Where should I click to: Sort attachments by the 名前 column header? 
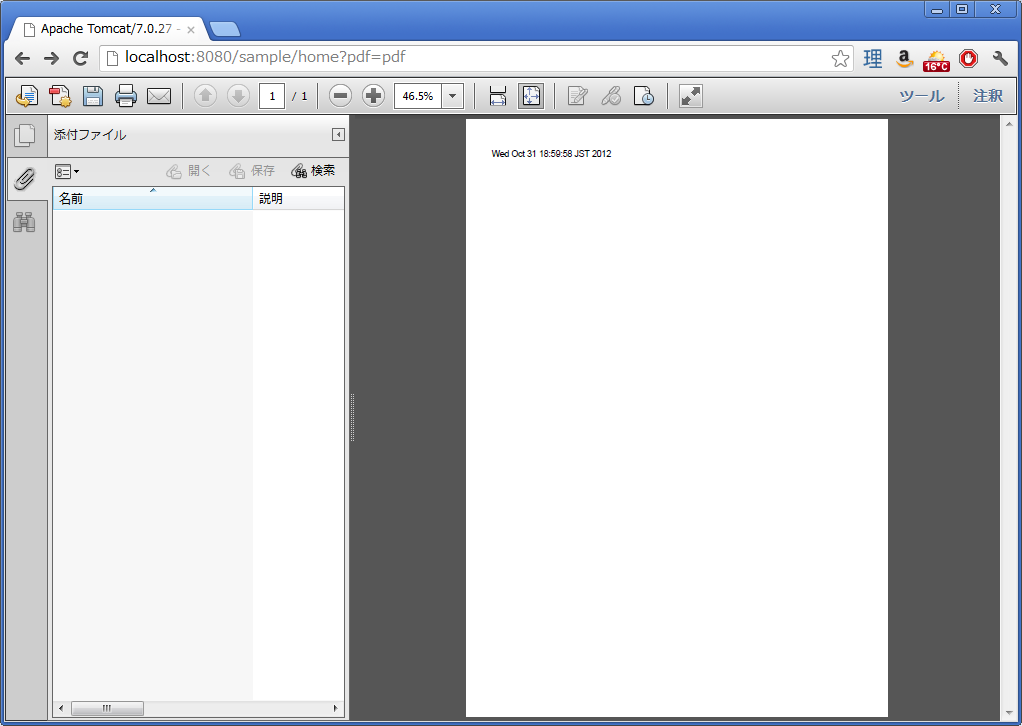pos(152,199)
